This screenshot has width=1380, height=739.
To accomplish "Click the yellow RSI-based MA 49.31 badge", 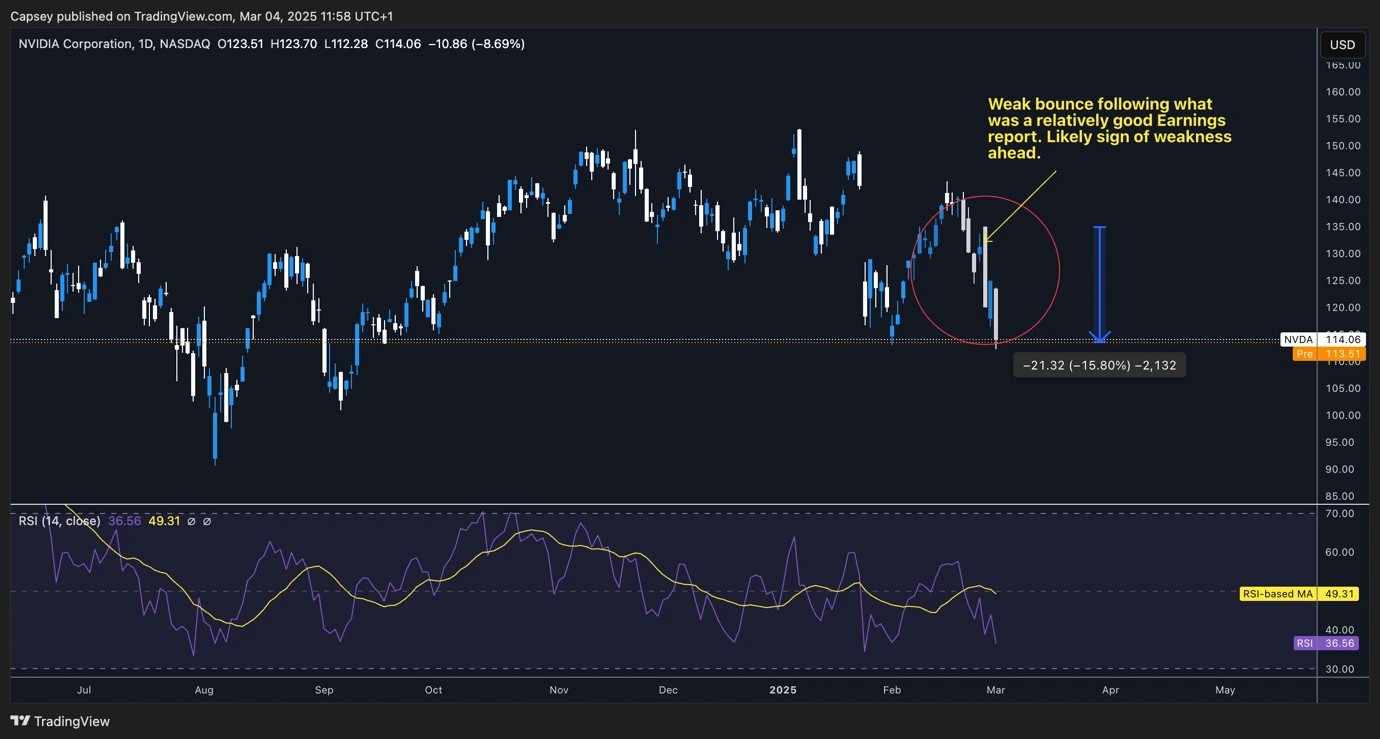I will pos(1297,593).
